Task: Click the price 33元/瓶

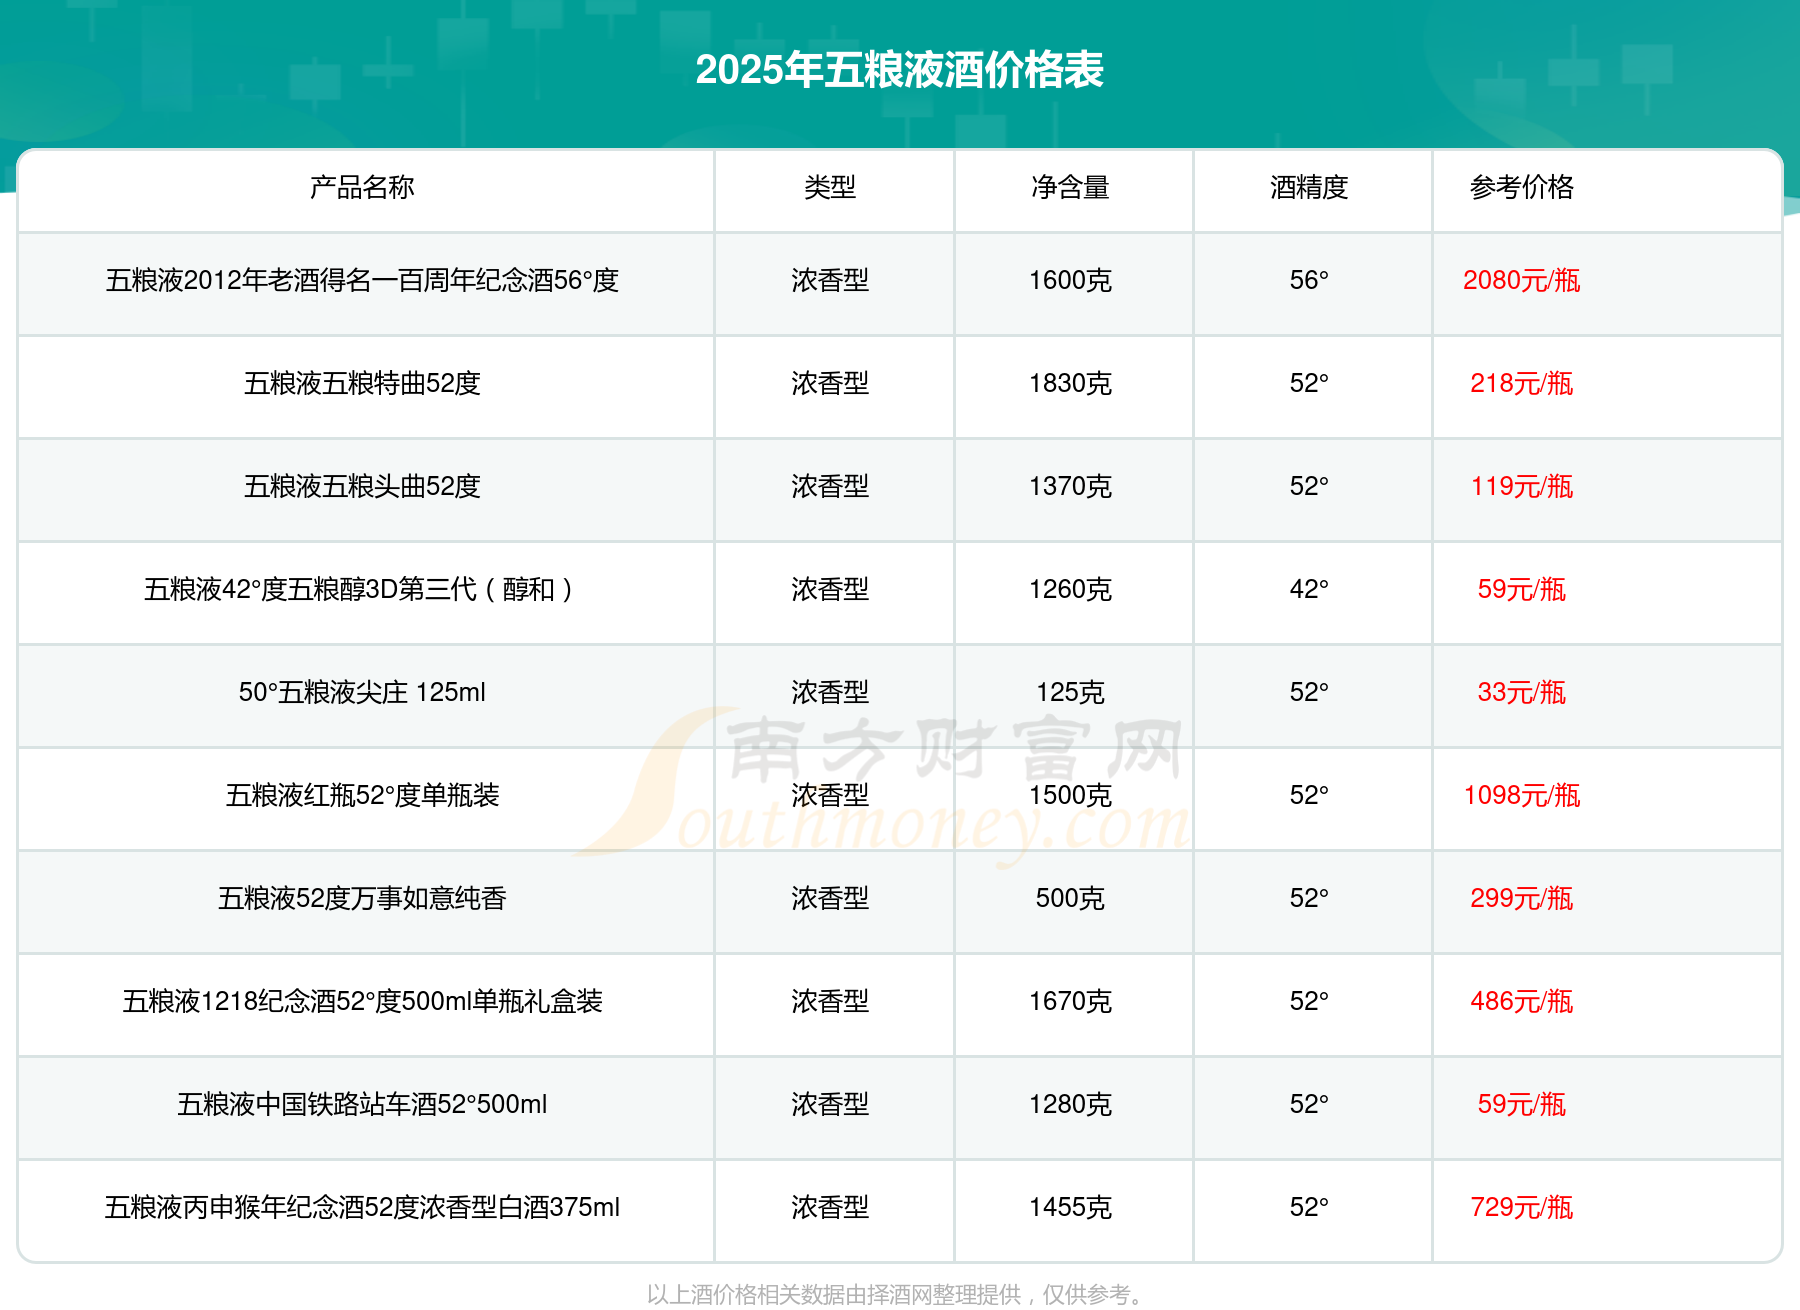Action: [x=1522, y=692]
